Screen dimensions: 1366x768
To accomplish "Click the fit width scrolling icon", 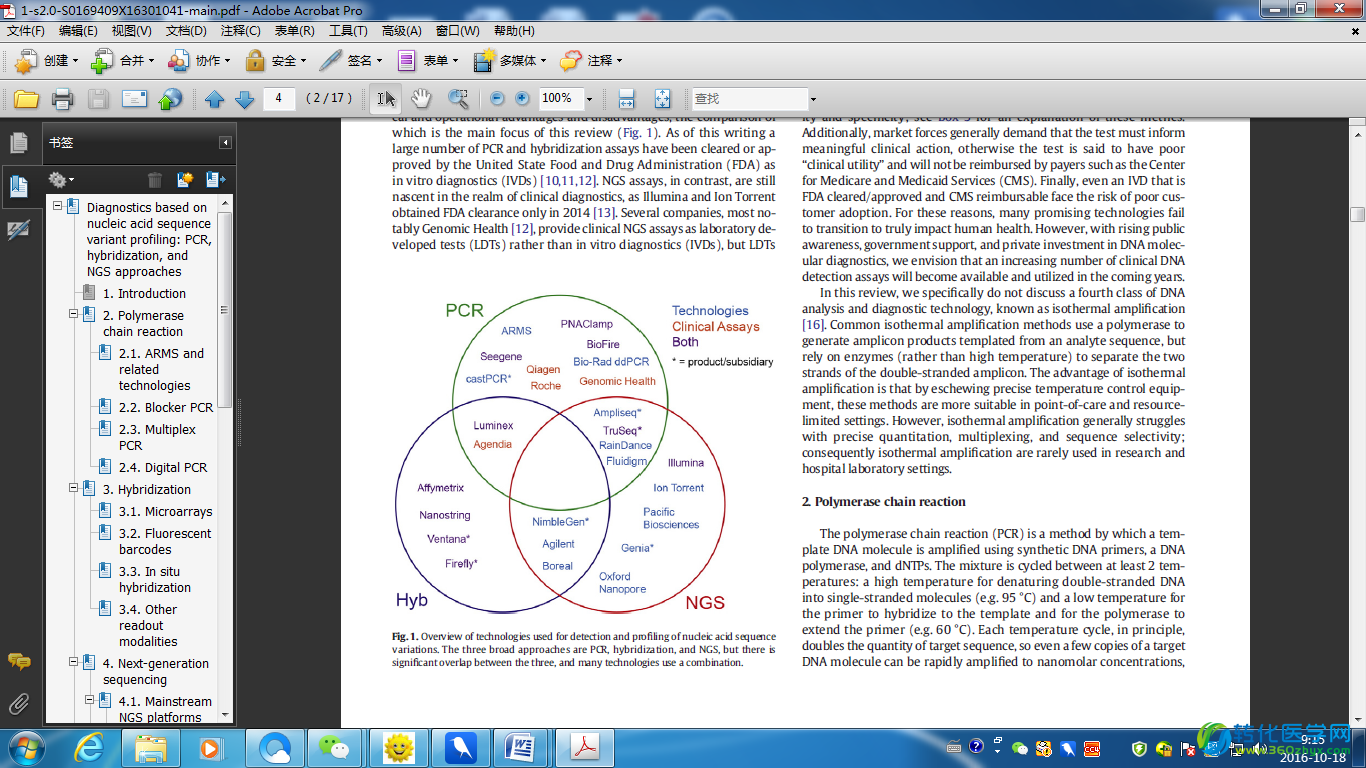I will (626, 99).
